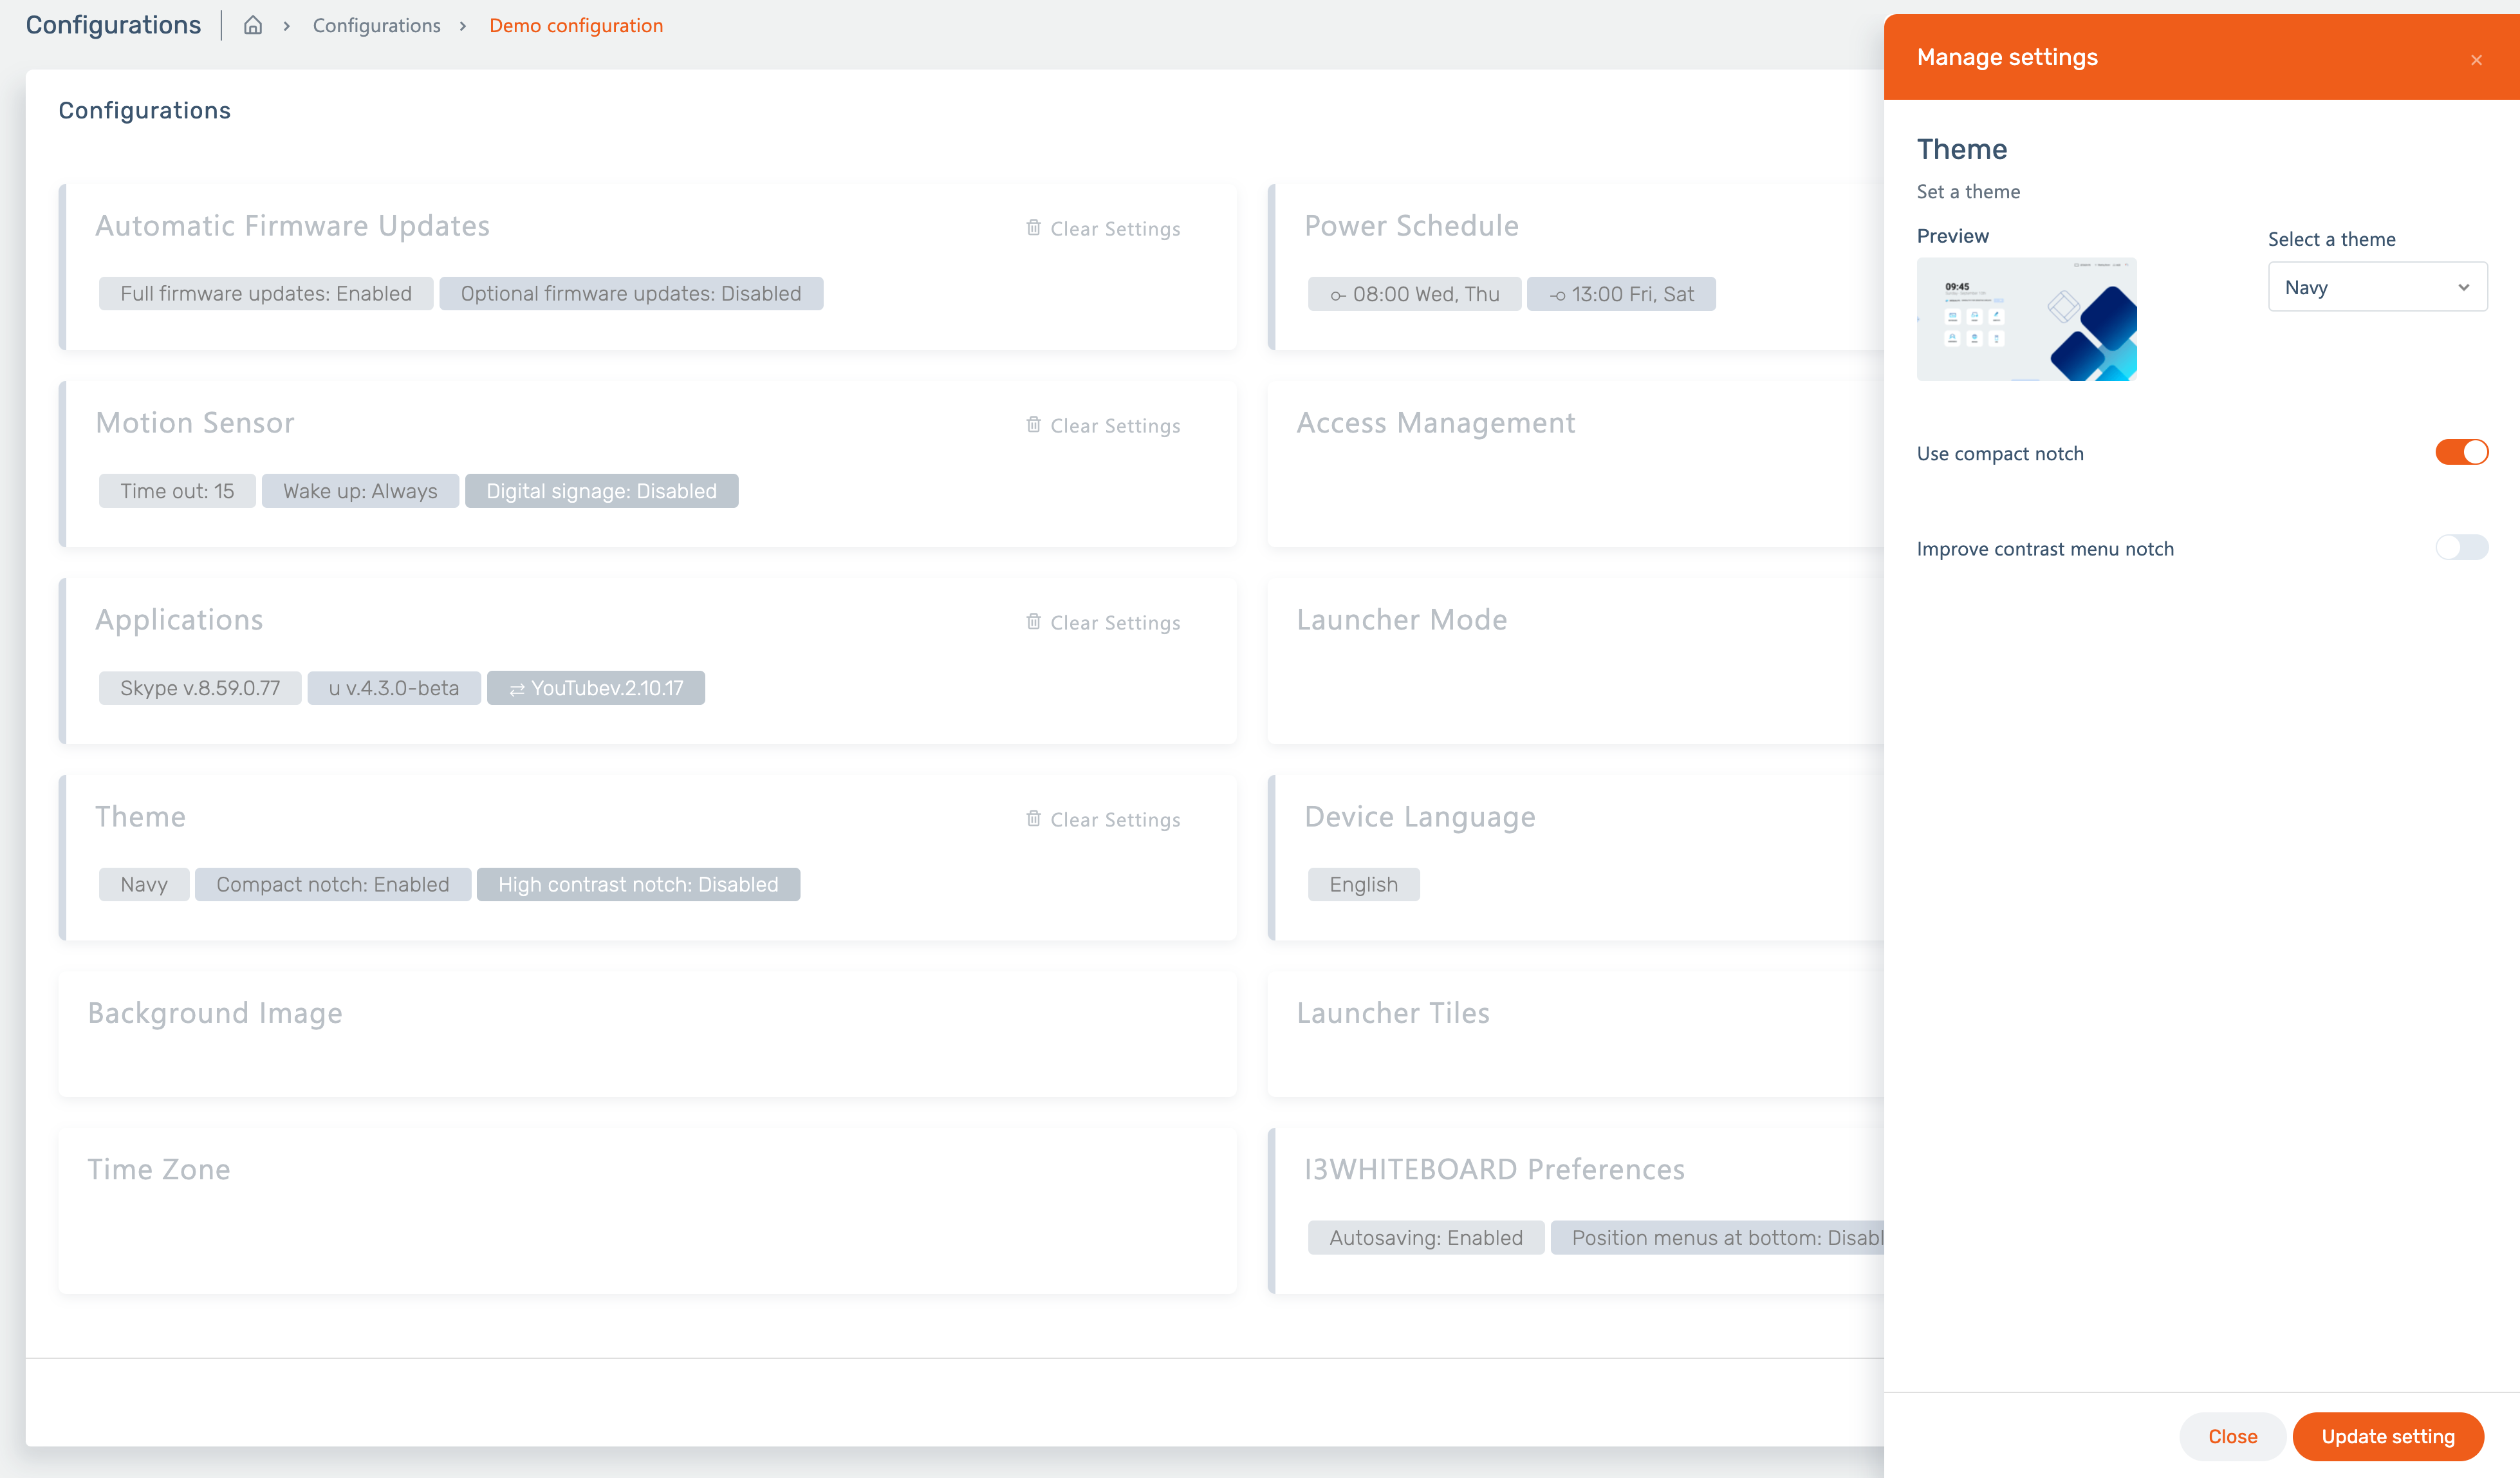Click trash icon in Motion Sensor card

click(x=1033, y=425)
